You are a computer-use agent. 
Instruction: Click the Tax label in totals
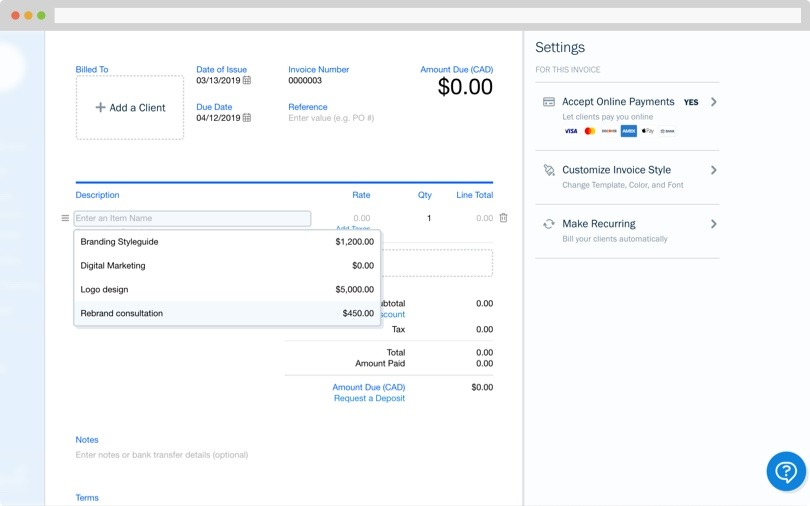click(398, 329)
